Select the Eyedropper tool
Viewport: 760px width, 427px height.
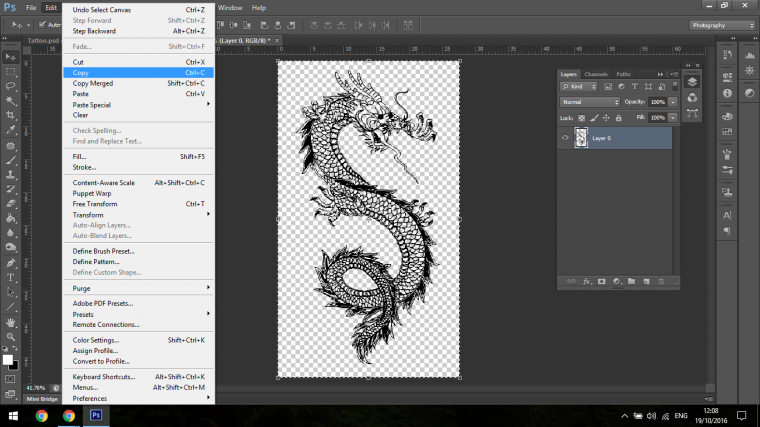[x=10, y=130]
